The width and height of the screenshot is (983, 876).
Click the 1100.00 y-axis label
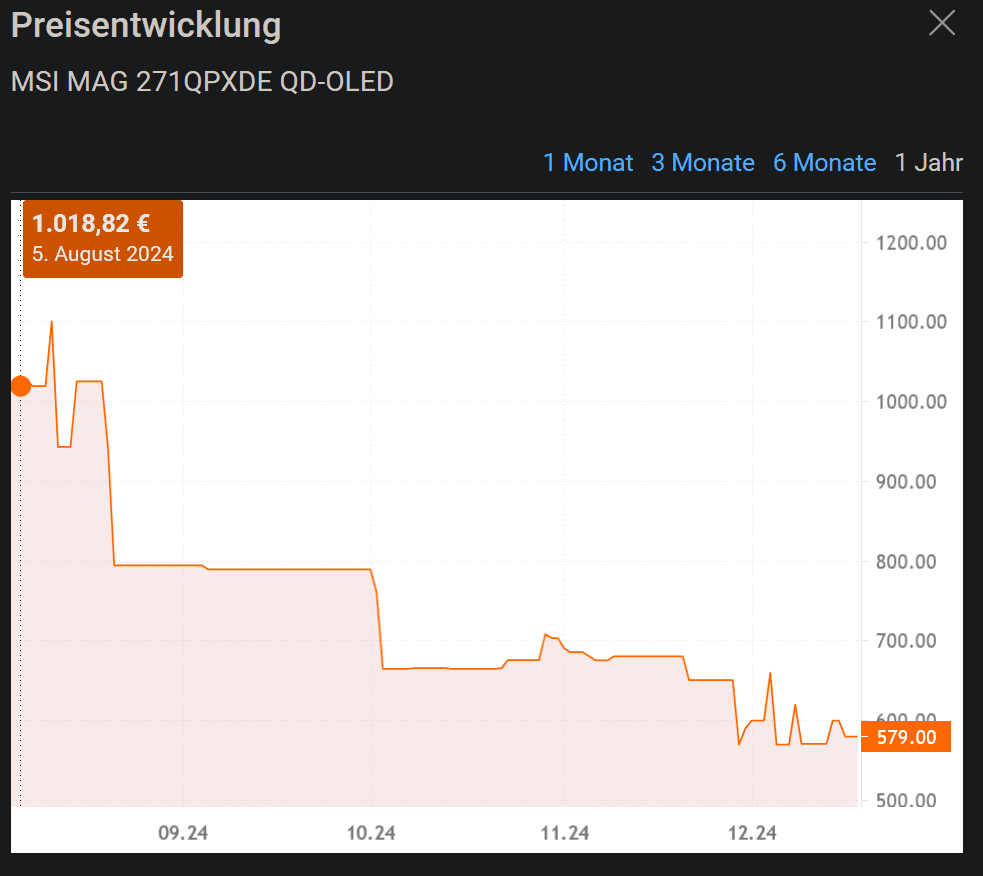(x=909, y=322)
